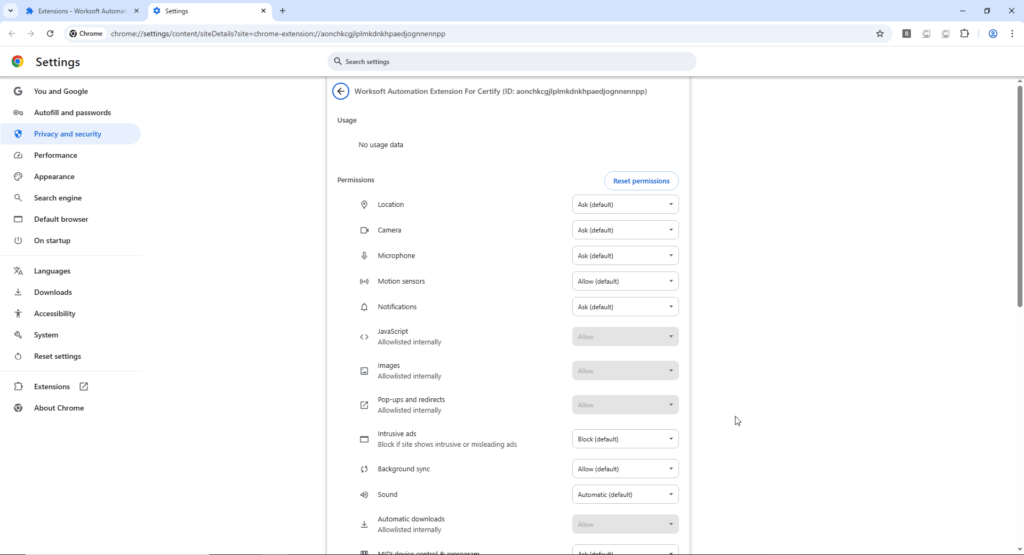Viewport: 1024px width, 555px height.
Task: Open Appearance settings
Action: coord(71,176)
